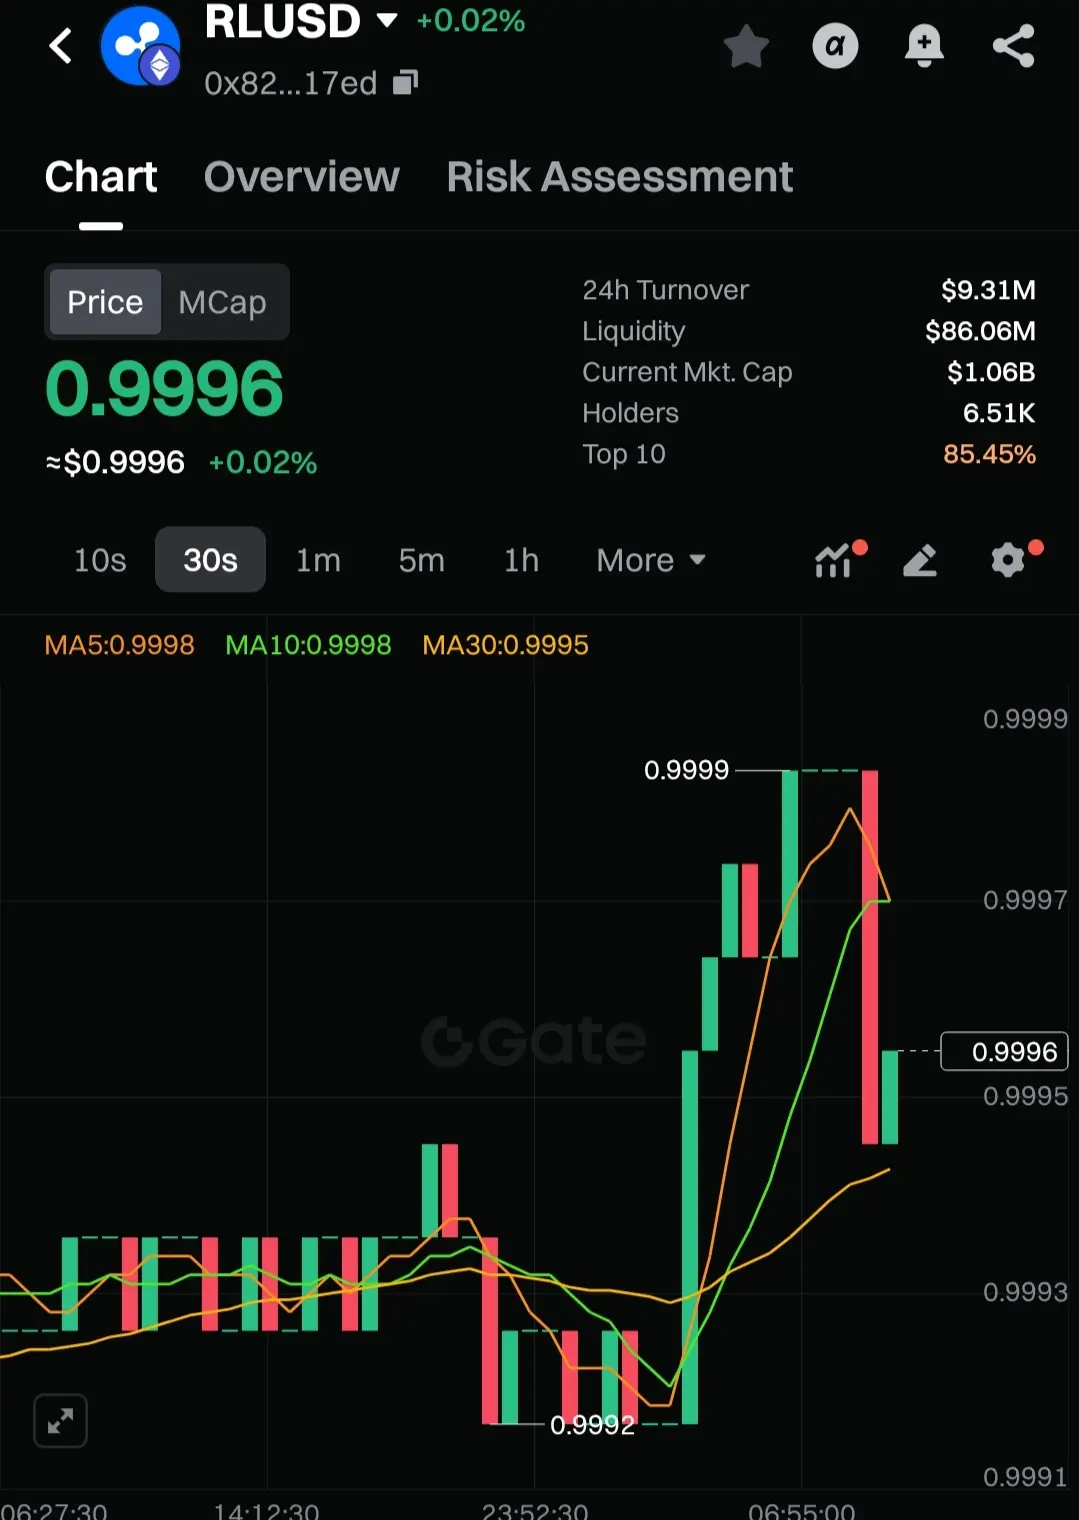Tap the MA5:0.9998 indicator label
This screenshot has height=1520, width=1079.
[x=119, y=645]
